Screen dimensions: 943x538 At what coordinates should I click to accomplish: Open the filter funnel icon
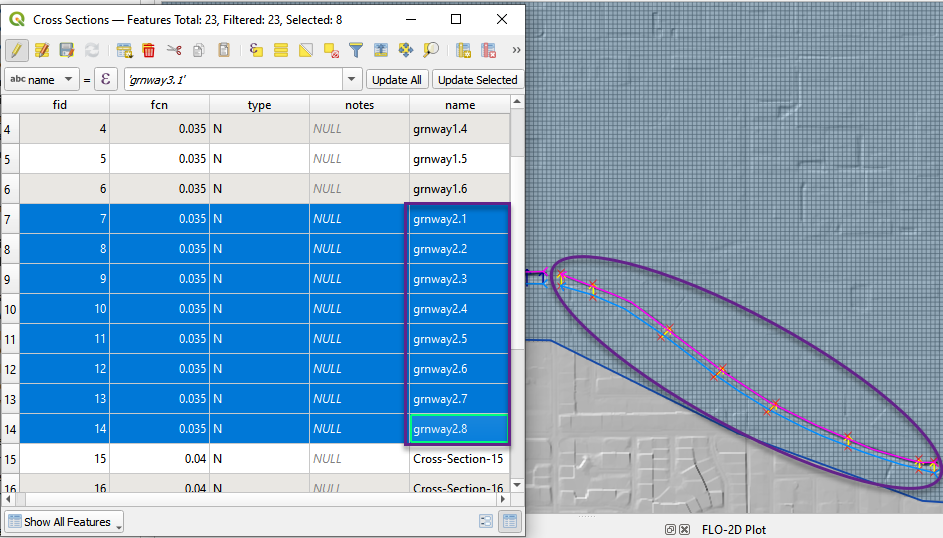[356, 50]
